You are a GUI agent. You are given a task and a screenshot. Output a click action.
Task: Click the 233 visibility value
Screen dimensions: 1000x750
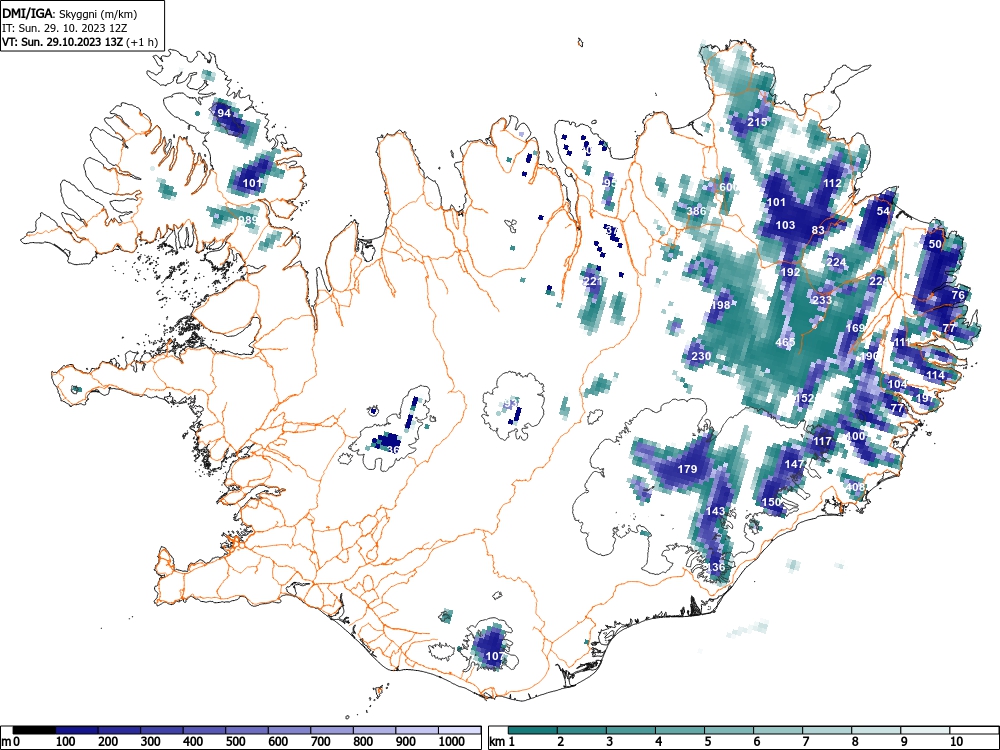click(x=822, y=300)
